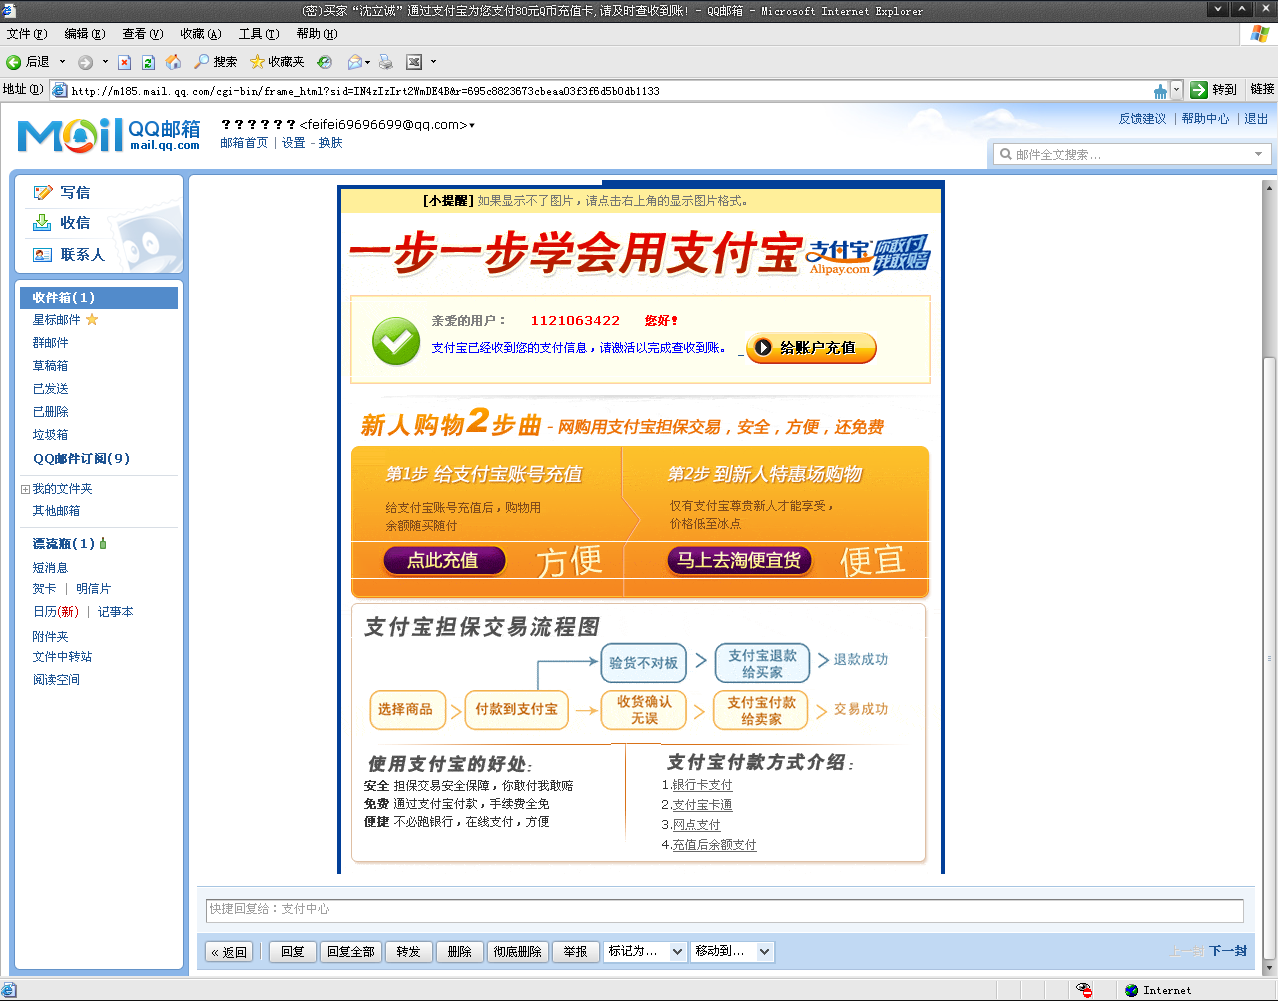Click the toolbar icon right of Print
The height and width of the screenshot is (1001, 1278).
coord(414,62)
